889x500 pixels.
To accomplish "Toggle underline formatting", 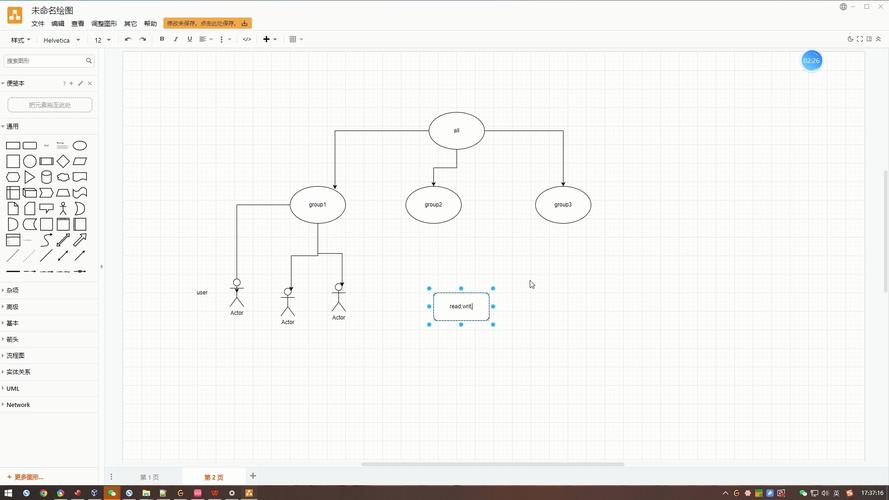I will click(189, 39).
